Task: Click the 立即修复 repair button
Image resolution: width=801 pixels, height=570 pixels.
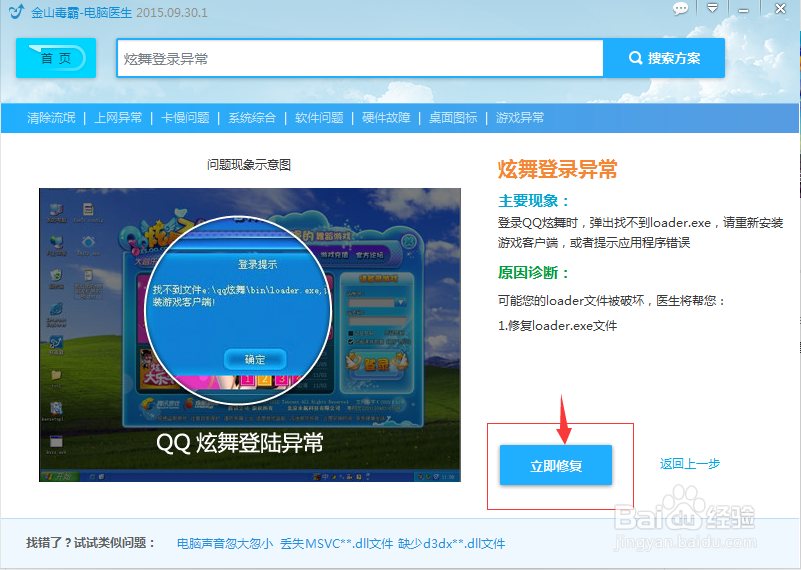Action: 556,465
